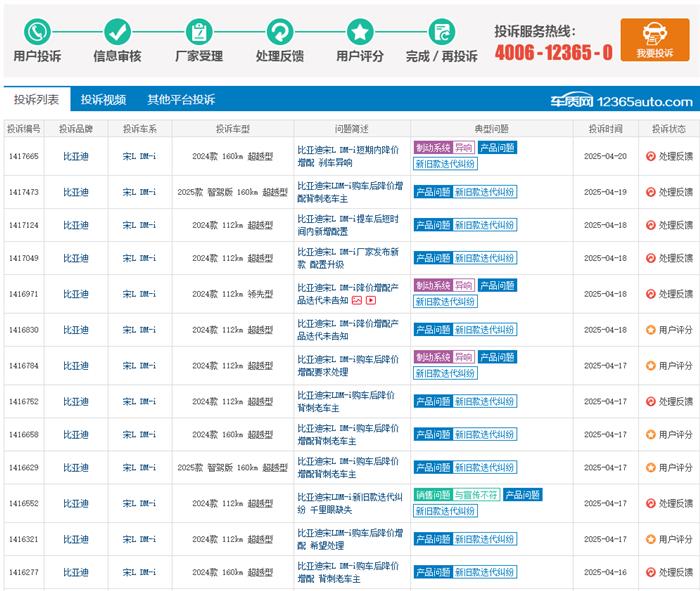Select the 投诉列表 tab

coord(37,99)
